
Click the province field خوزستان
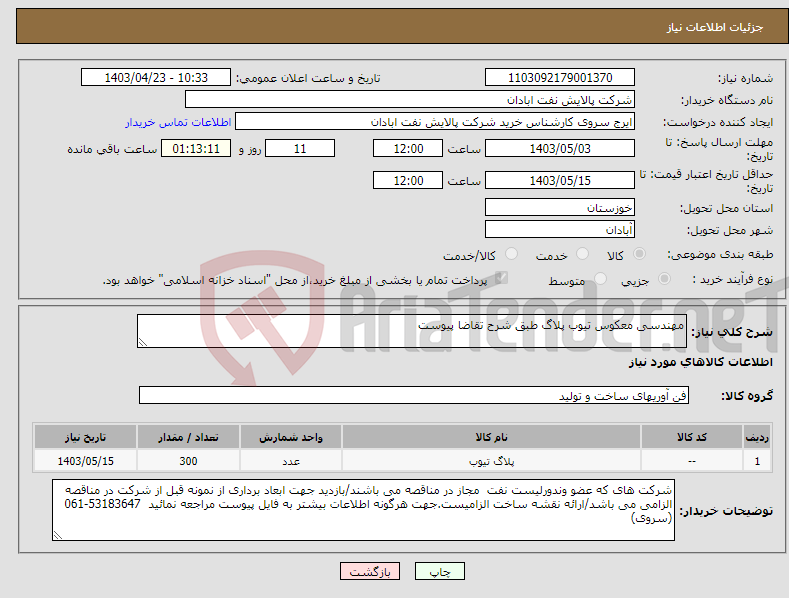tap(560, 207)
